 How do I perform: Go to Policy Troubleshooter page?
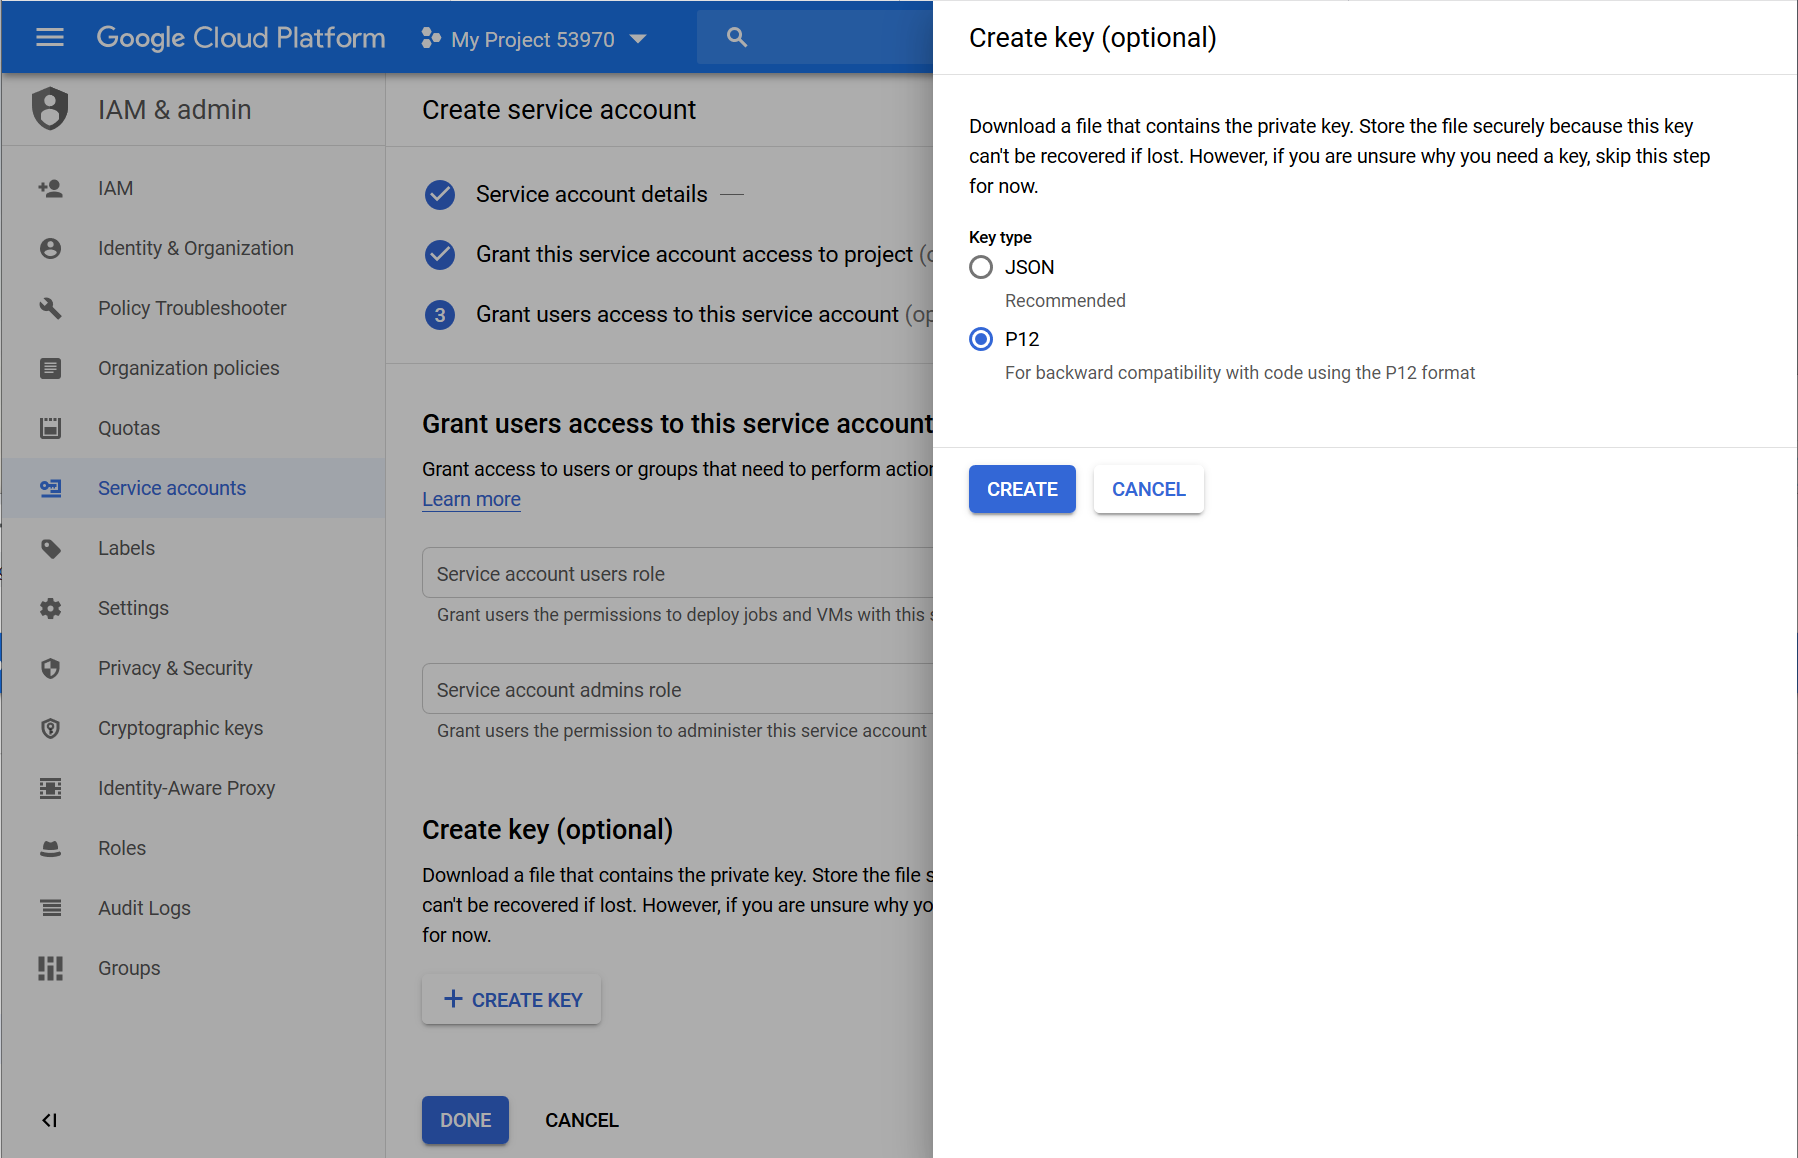(x=193, y=308)
